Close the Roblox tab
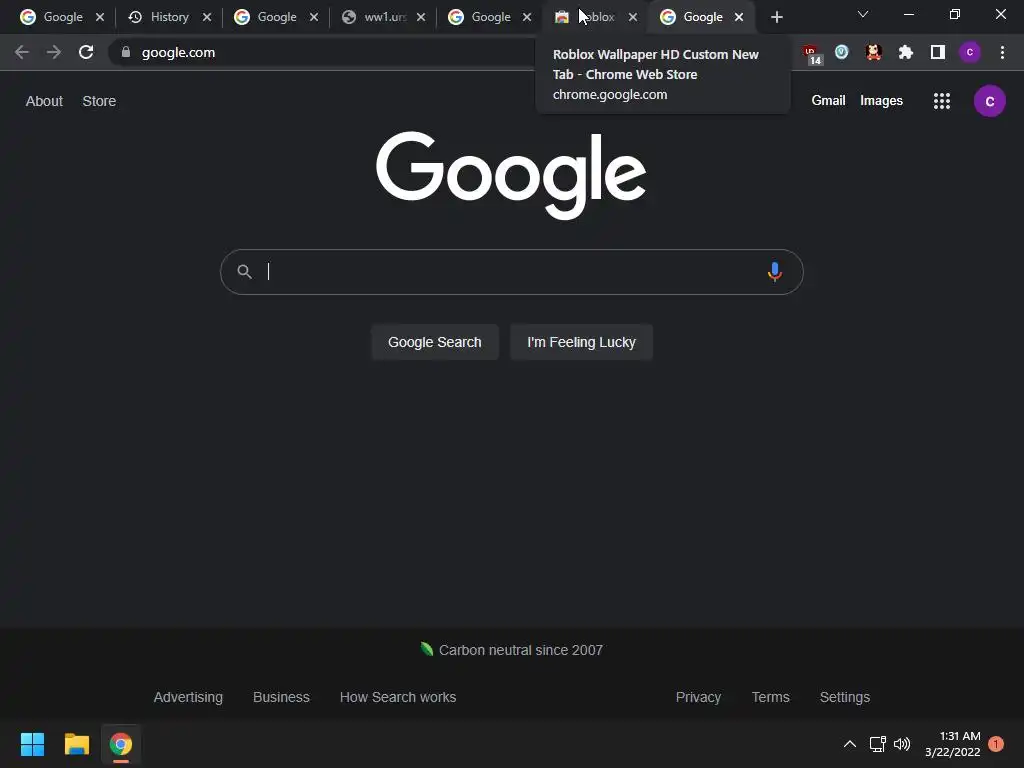Viewport: 1024px width, 768px height. click(x=633, y=17)
